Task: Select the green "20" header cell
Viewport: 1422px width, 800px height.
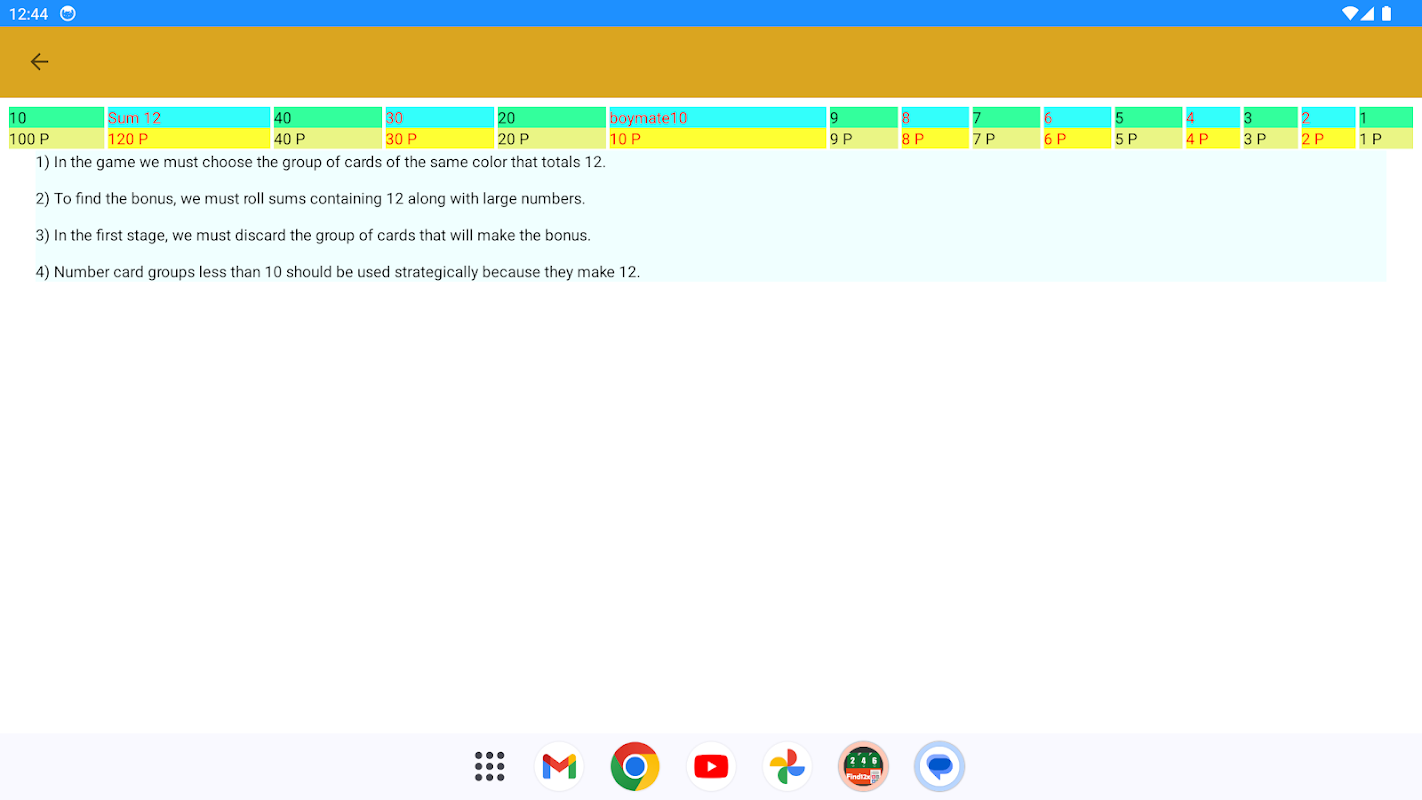Action: click(x=551, y=118)
